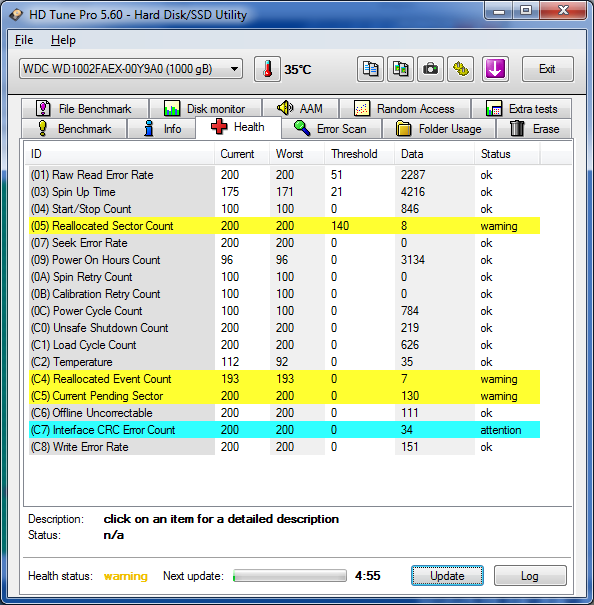Select the Interface CRC Error Count row
Screen dimensions: 594x605
pos(284,429)
